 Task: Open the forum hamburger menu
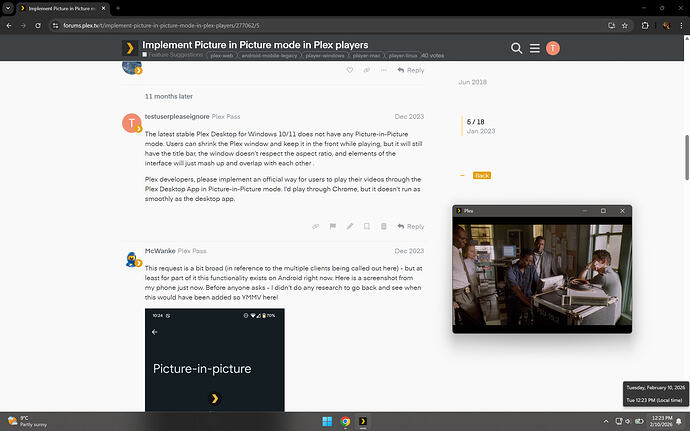coord(535,48)
